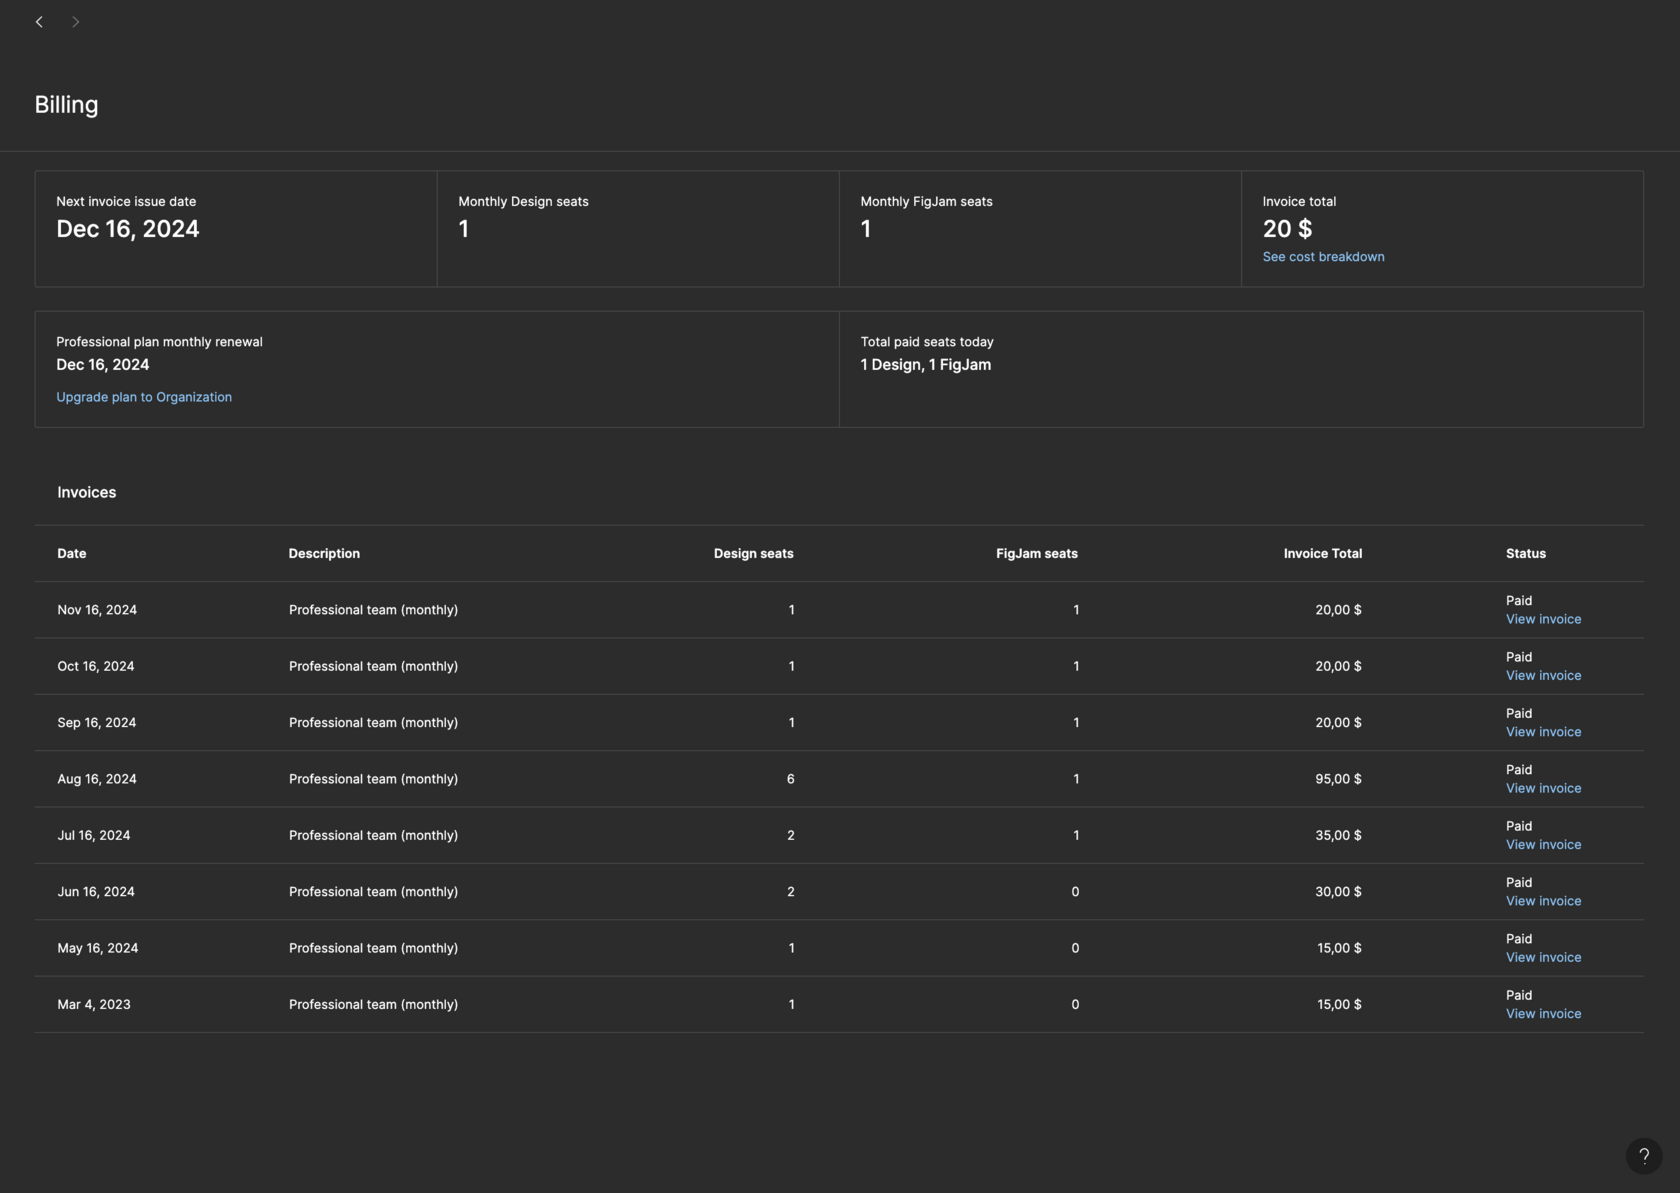The width and height of the screenshot is (1680, 1193).
Task: View invoice for May 16, 2024
Action: 1543,957
